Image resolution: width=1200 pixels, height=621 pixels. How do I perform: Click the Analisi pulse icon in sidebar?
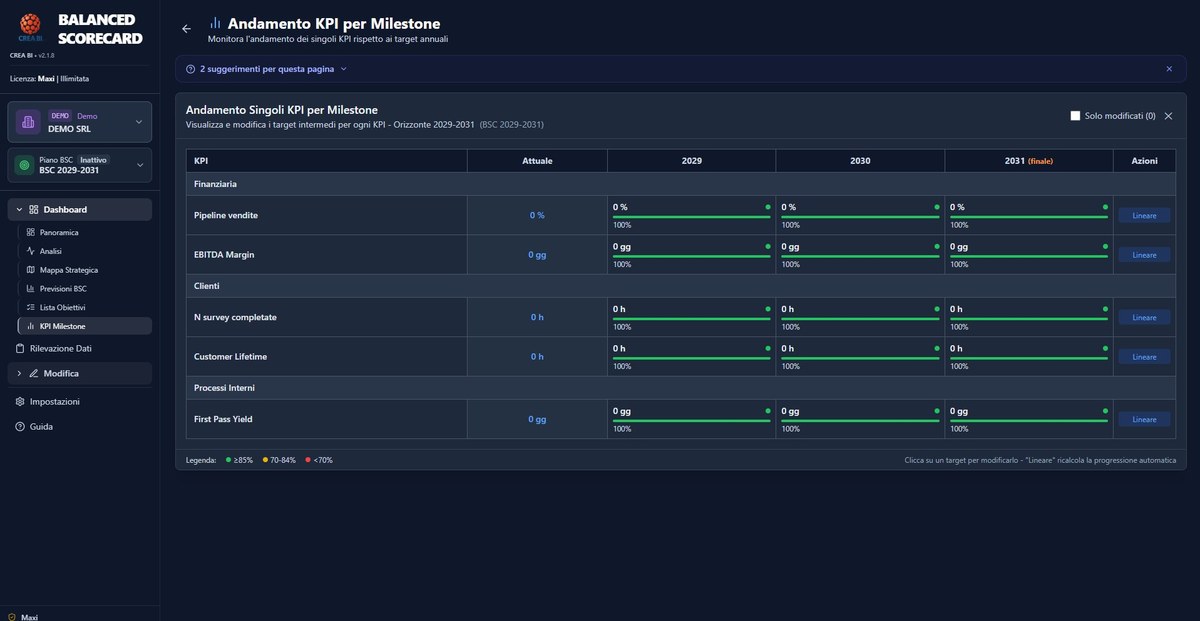point(30,251)
